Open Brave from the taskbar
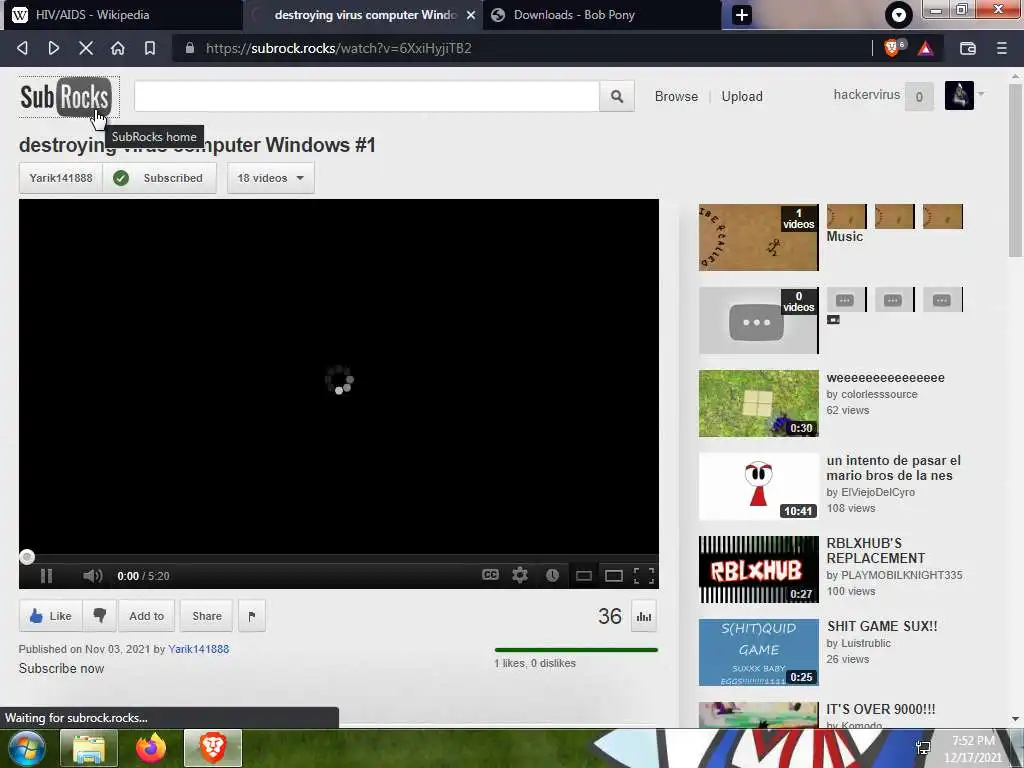Image resolution: width=1024 pixels, height=768 pixels. 213,748
